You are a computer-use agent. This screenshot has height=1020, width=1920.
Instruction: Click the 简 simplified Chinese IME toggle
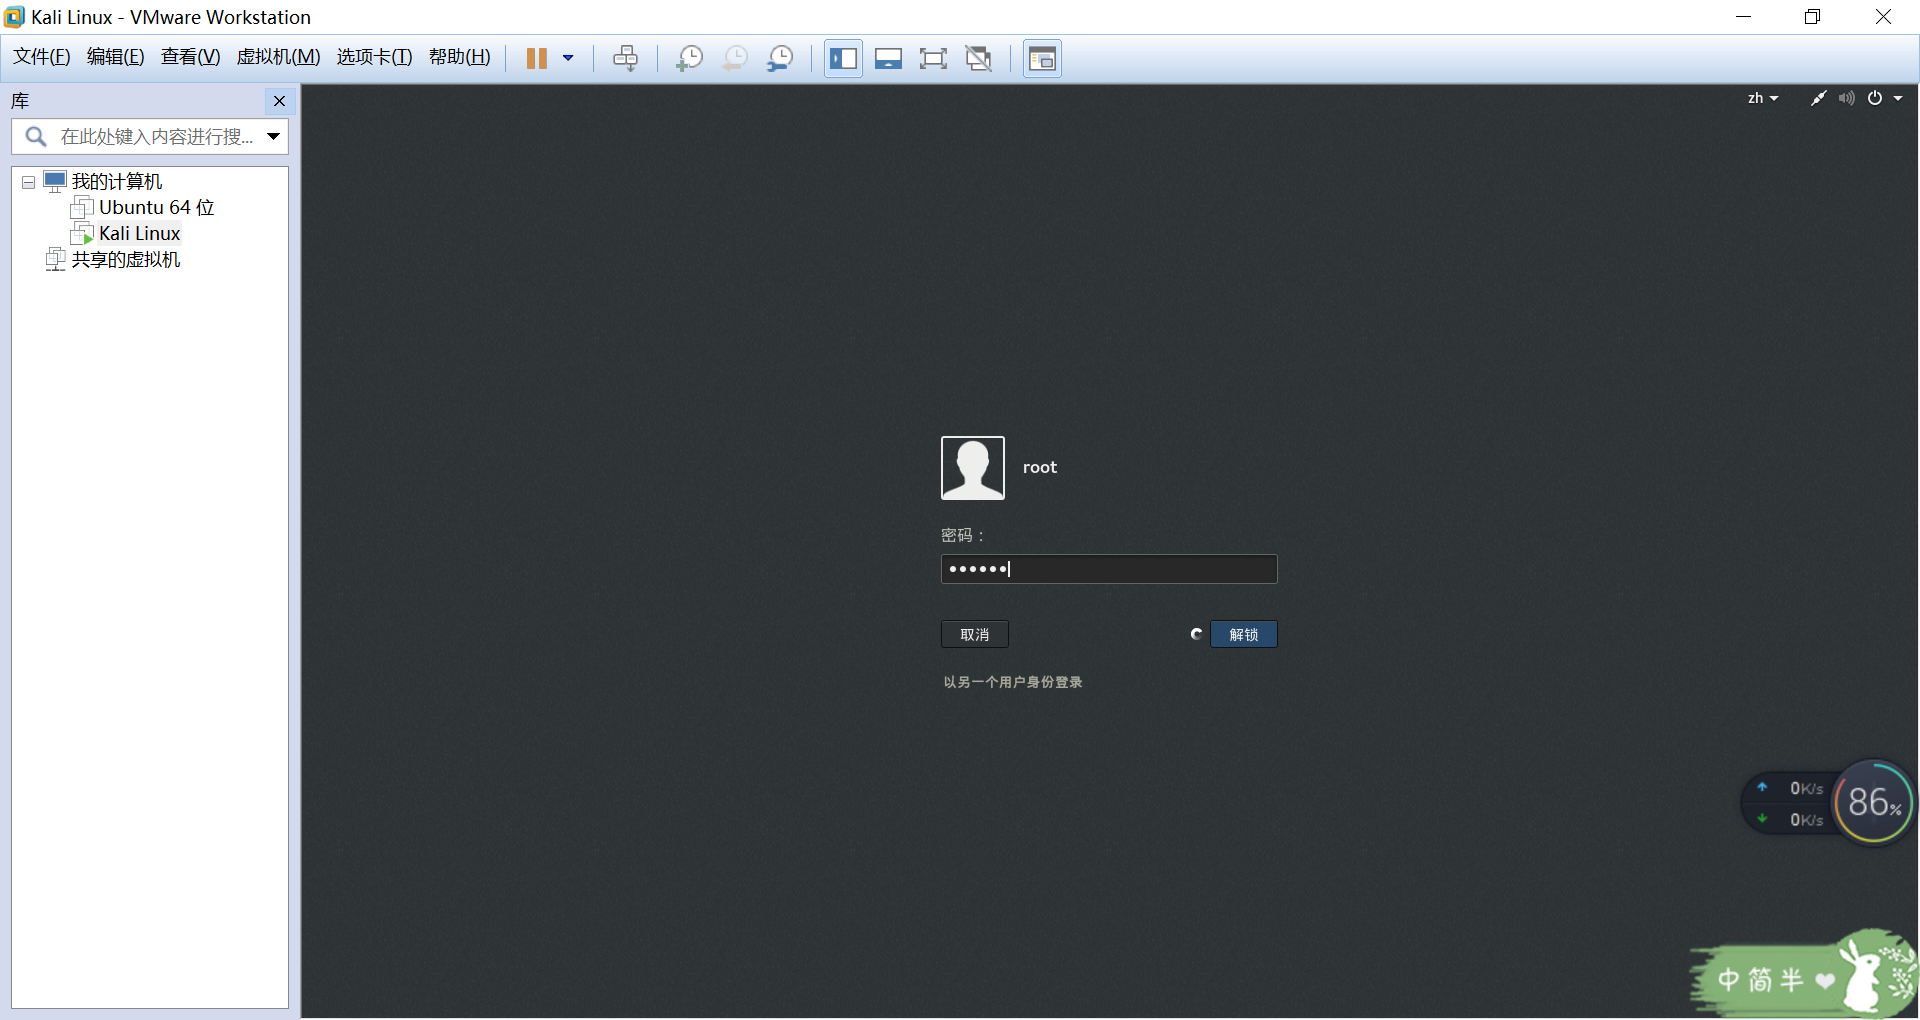coord(1760,979)
